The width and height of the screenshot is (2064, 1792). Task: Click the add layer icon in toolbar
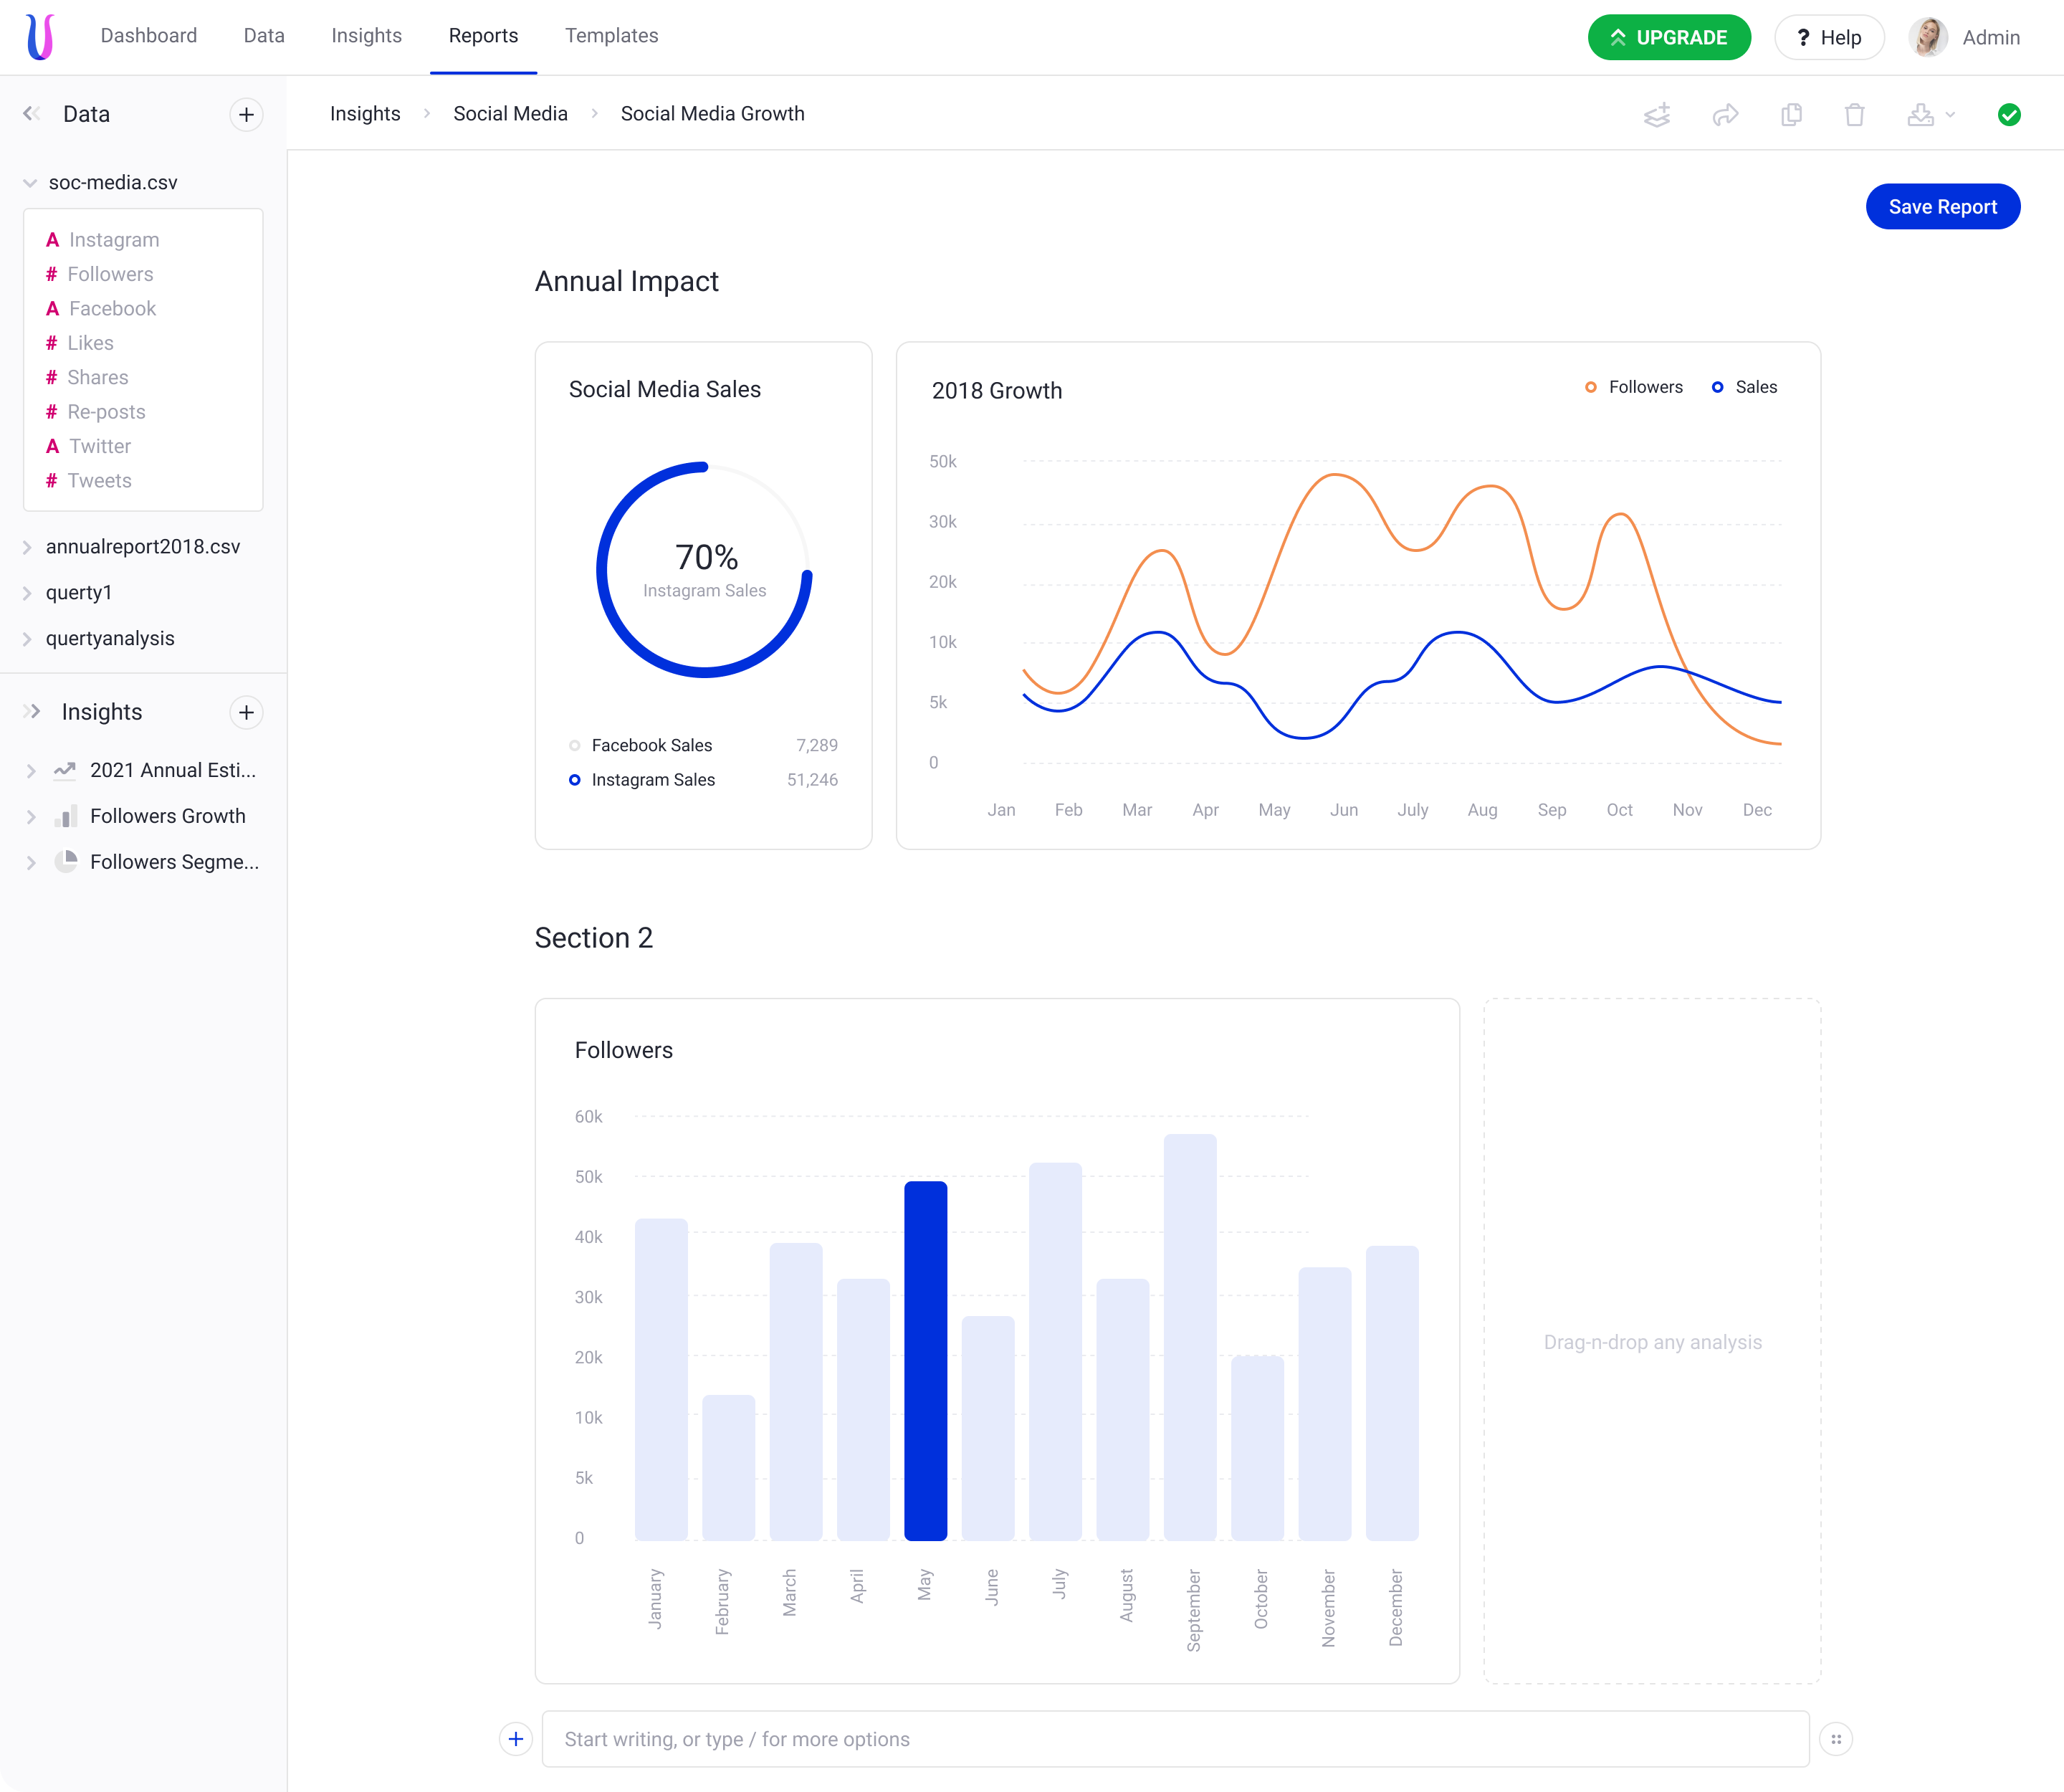pyautogui.click(x=1657, y=115)
